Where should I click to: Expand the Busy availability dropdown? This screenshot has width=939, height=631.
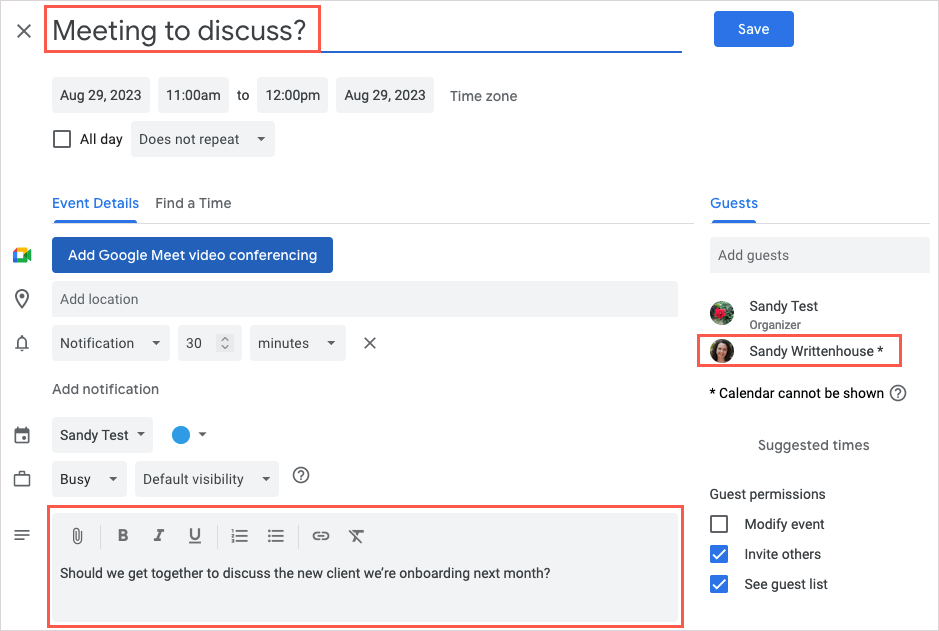pos(89,479)
